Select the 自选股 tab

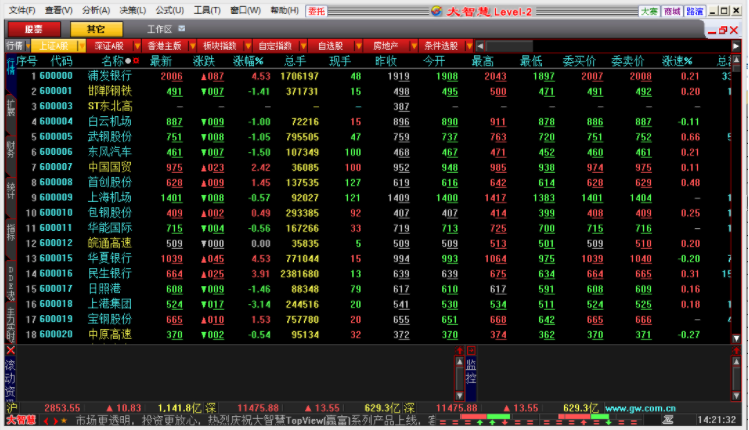click(331, 46)
